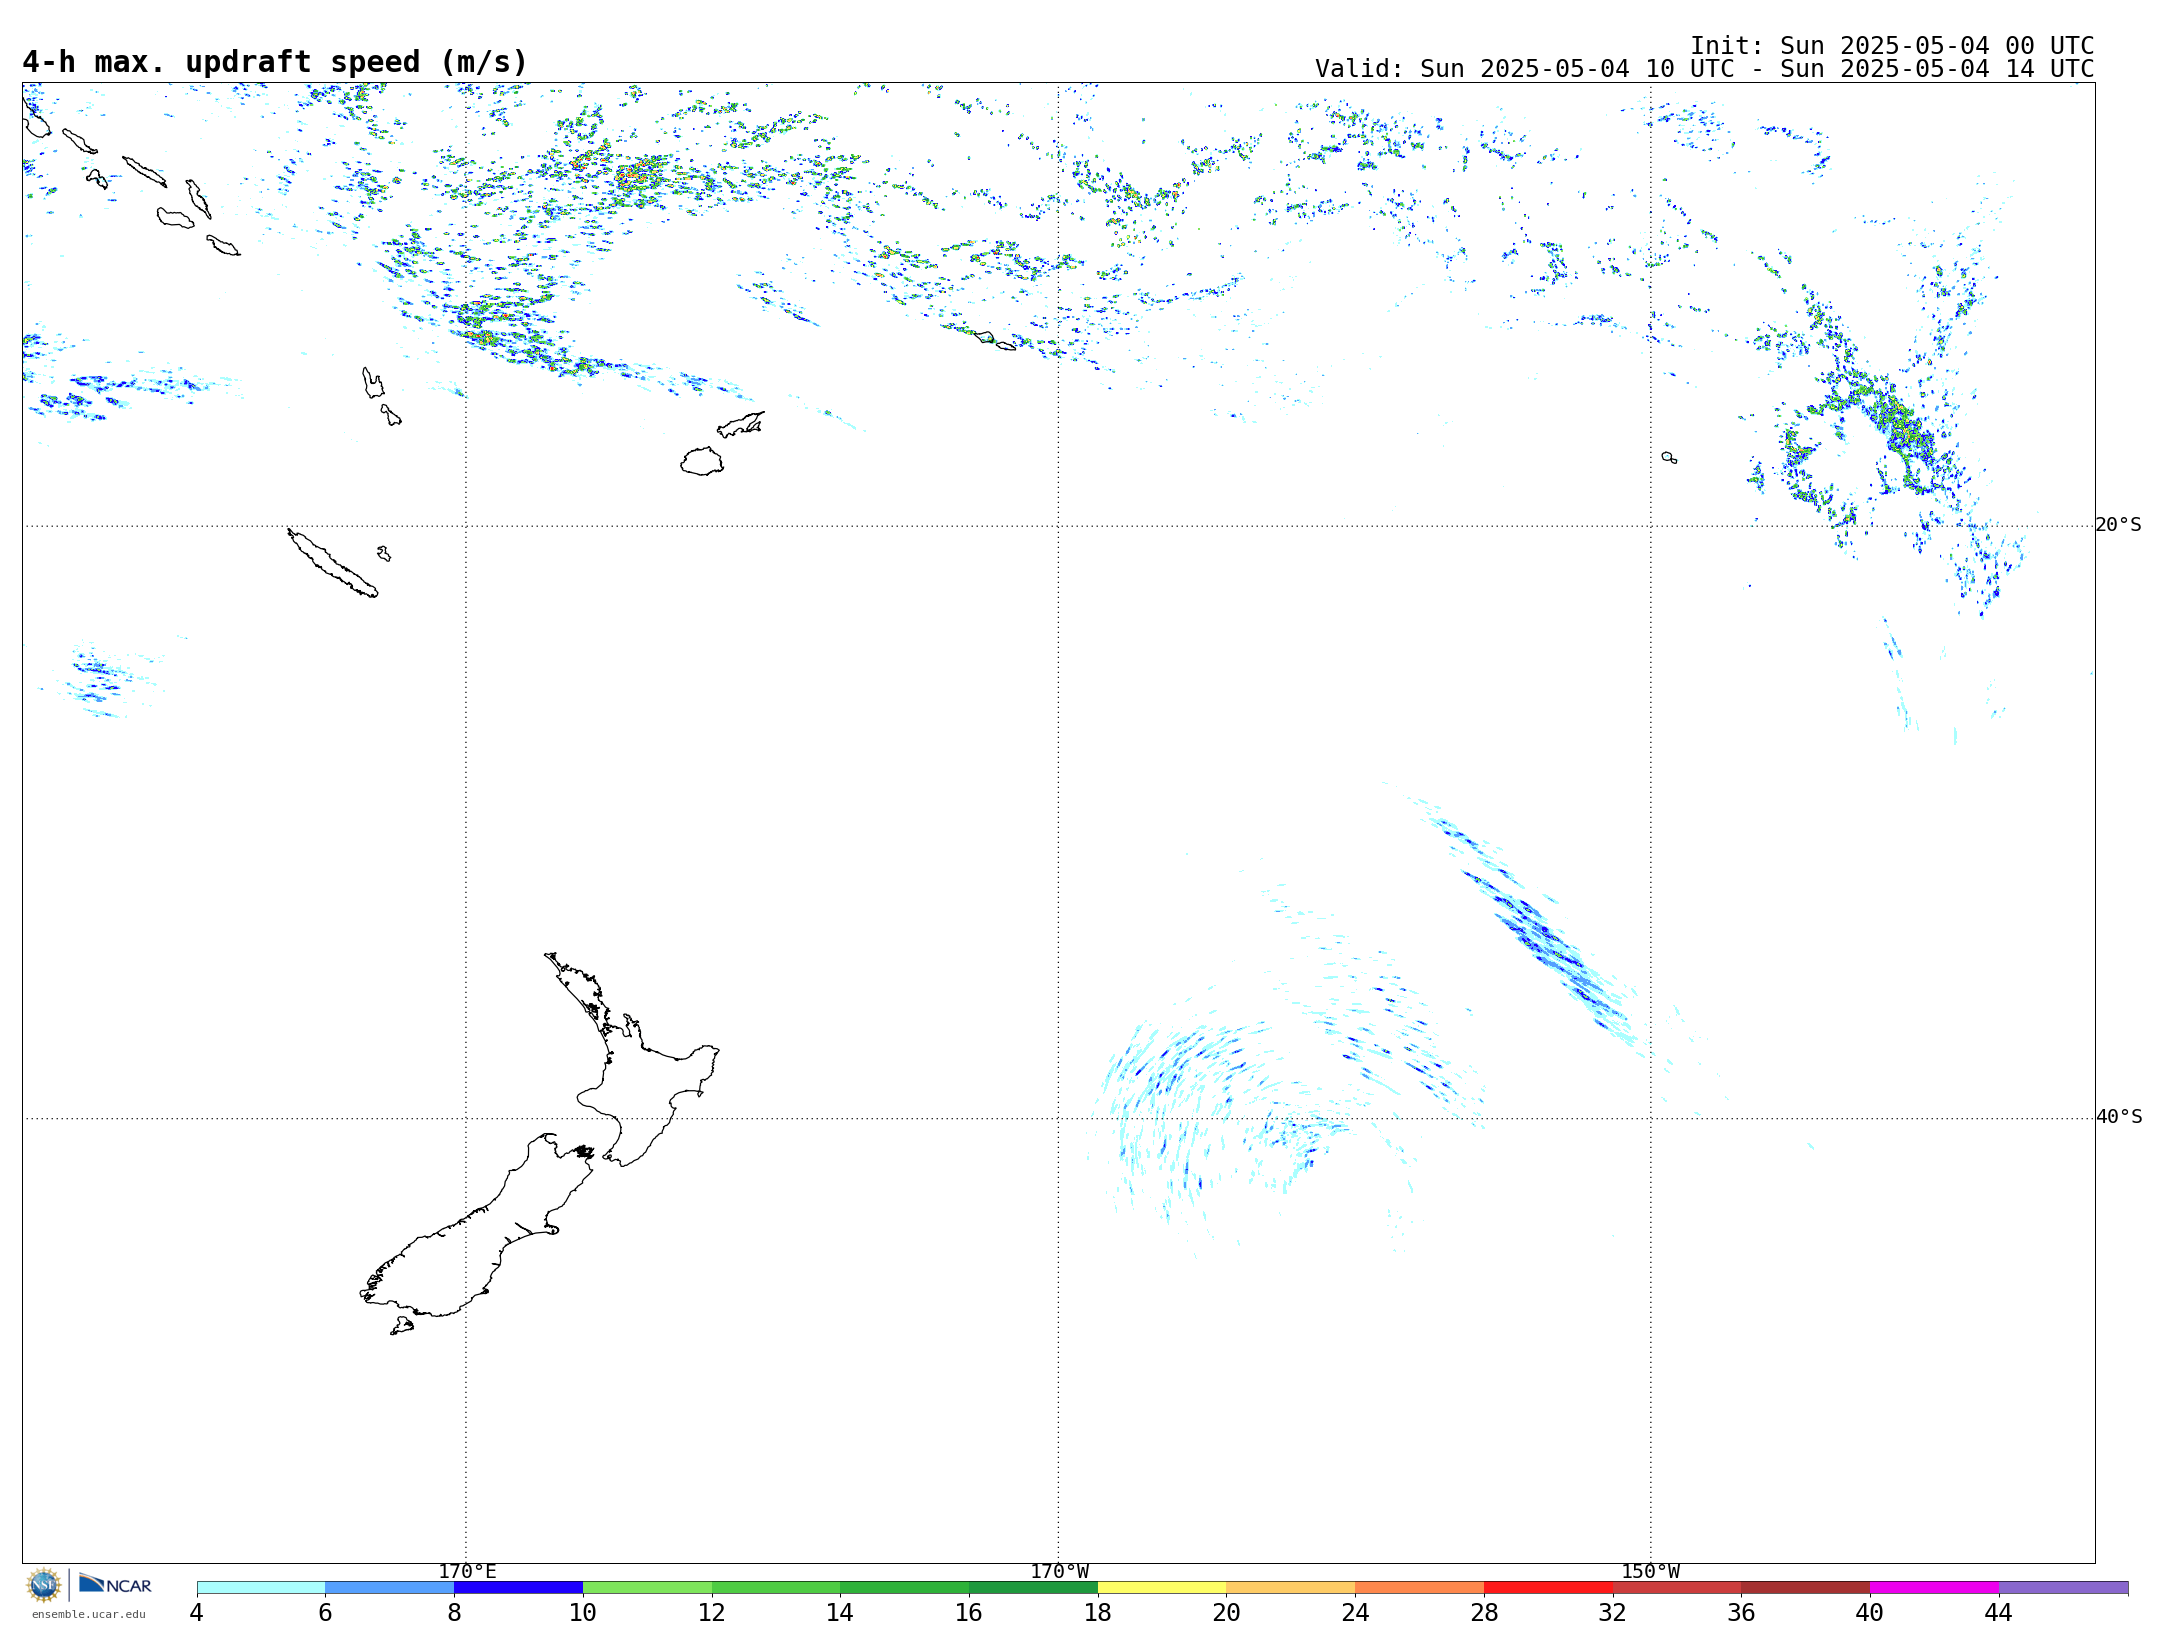2160x1626 pixels.
Task: Click the 150°W longitude label
Action: click(x=1651, y=1572)
